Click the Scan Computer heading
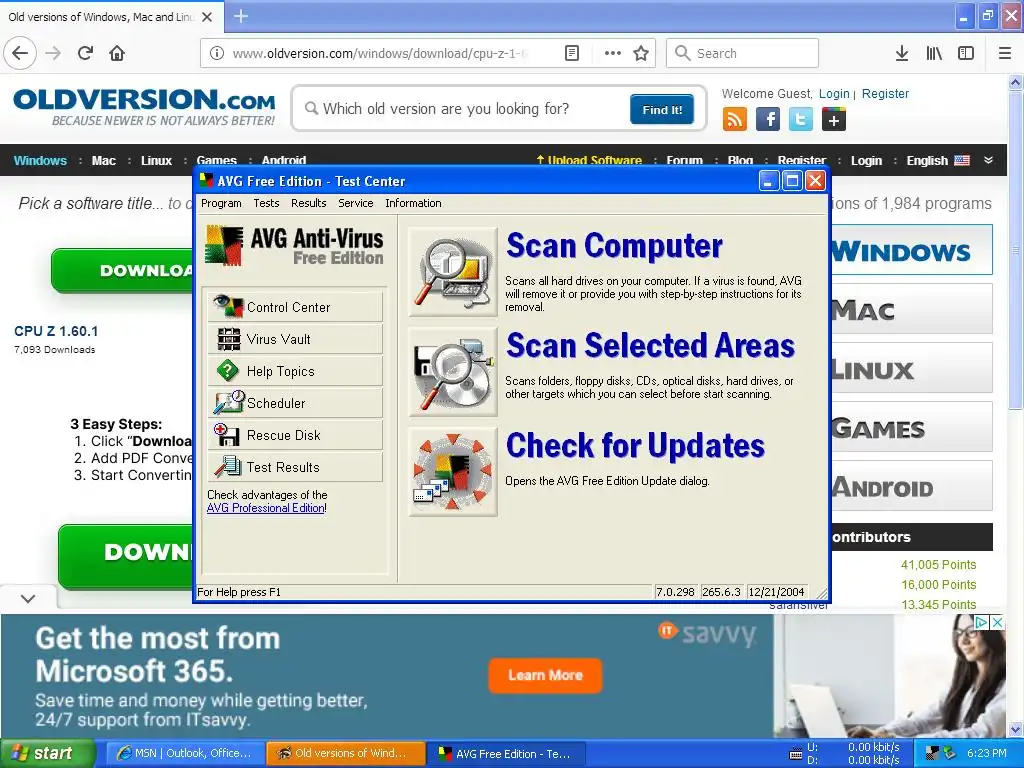Screen dimensions: 1024x768 [x=614, y=246]
